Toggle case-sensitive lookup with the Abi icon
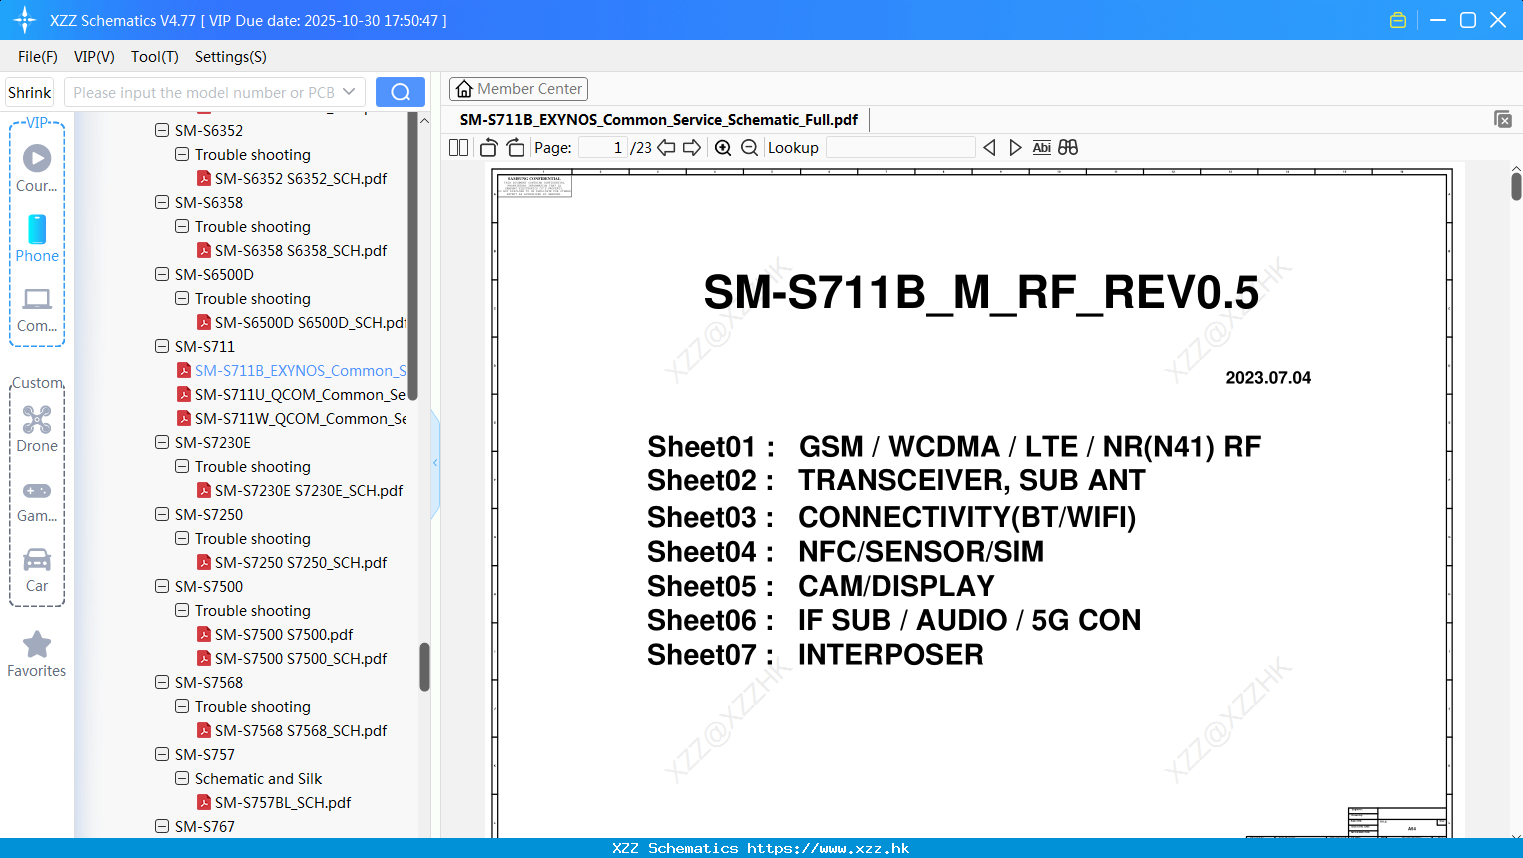 click(x=1041, y=147)
